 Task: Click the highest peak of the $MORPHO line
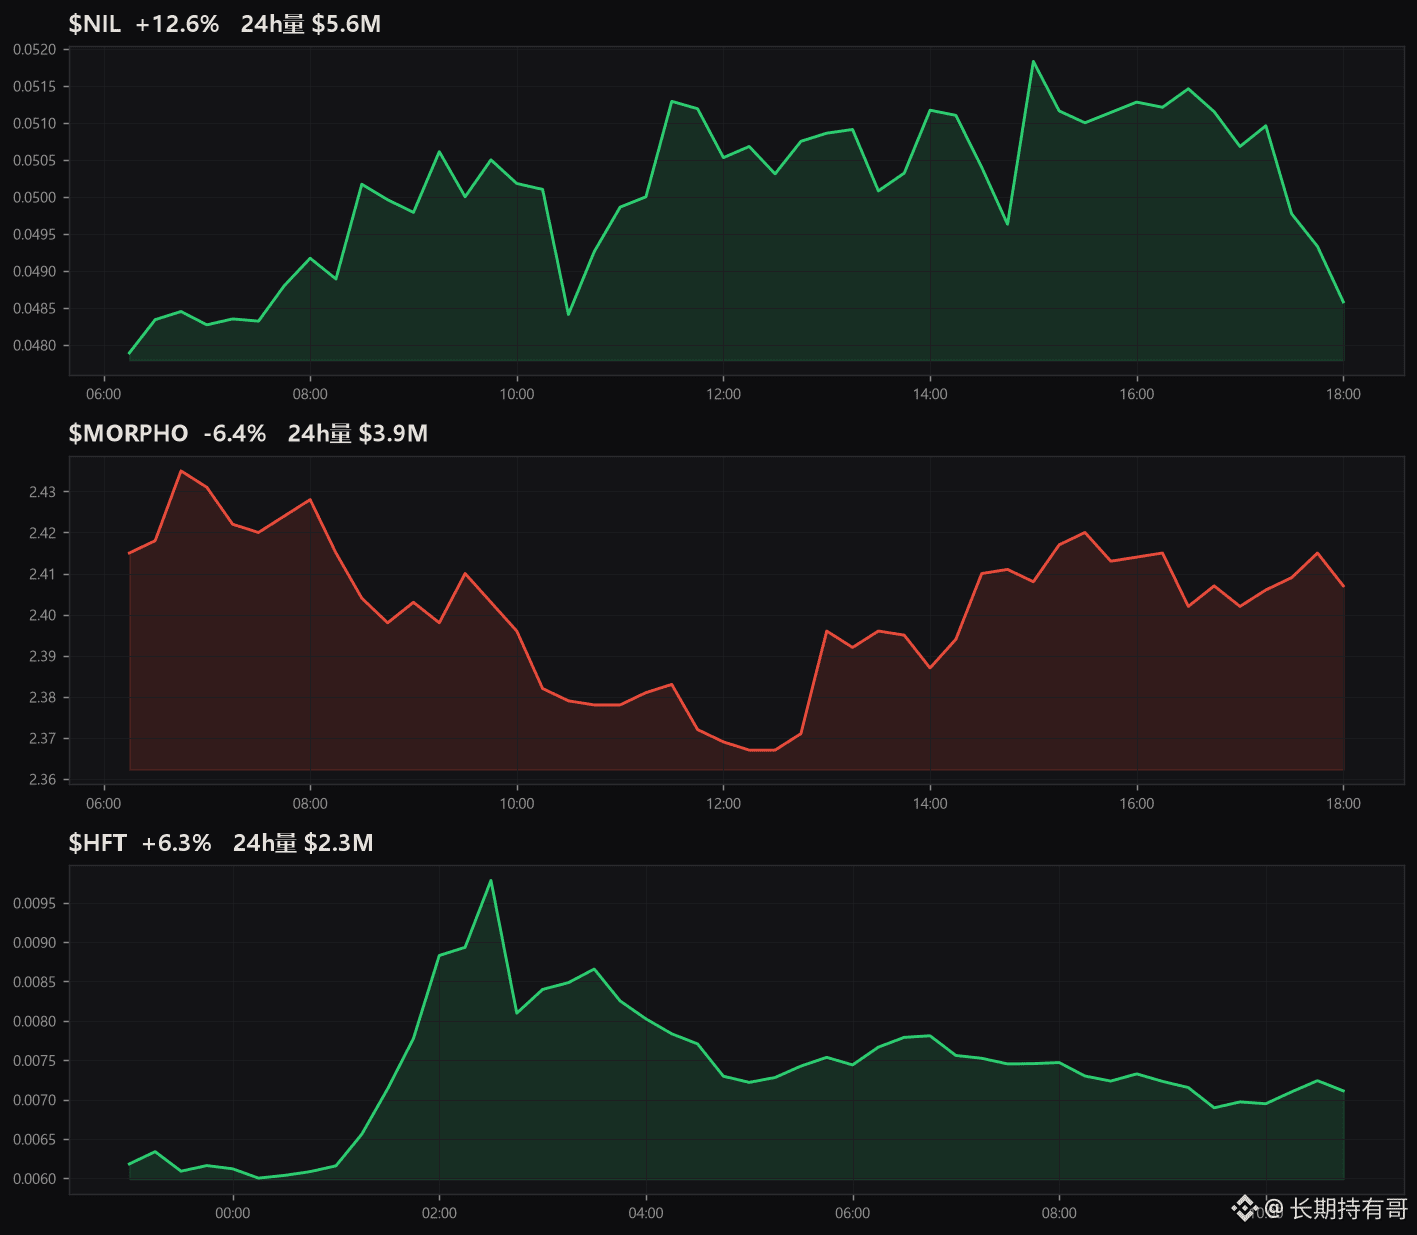coord(181,471)
